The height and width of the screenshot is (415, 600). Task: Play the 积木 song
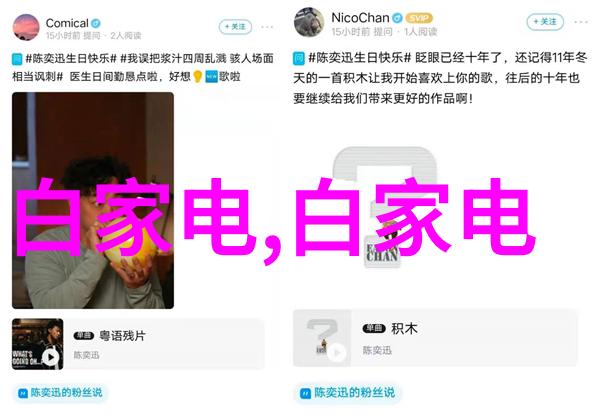(336, 353)
